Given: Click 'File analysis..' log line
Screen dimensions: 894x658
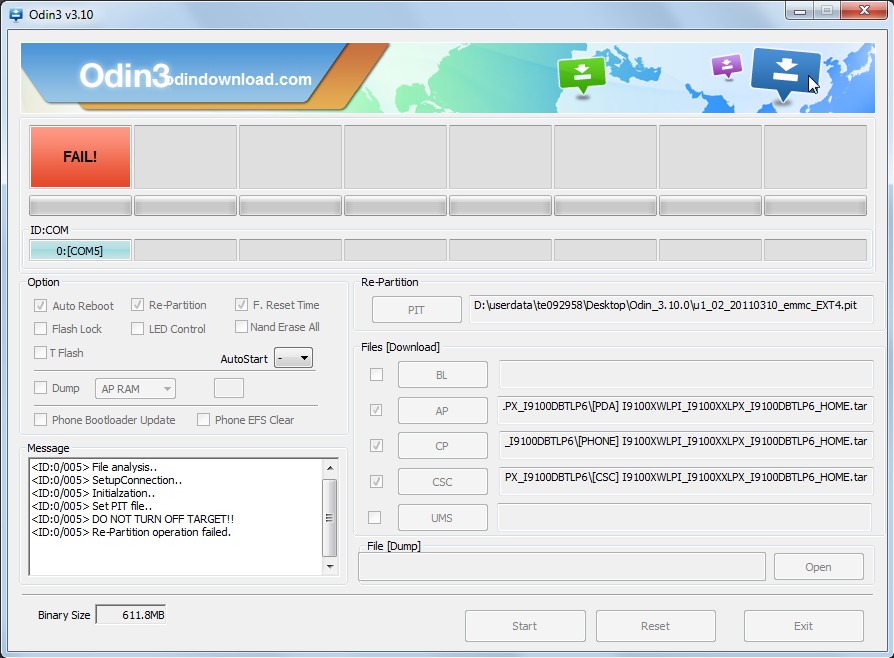Looking at the screenshot, I should pyautogui.click(x=94, y=467).
